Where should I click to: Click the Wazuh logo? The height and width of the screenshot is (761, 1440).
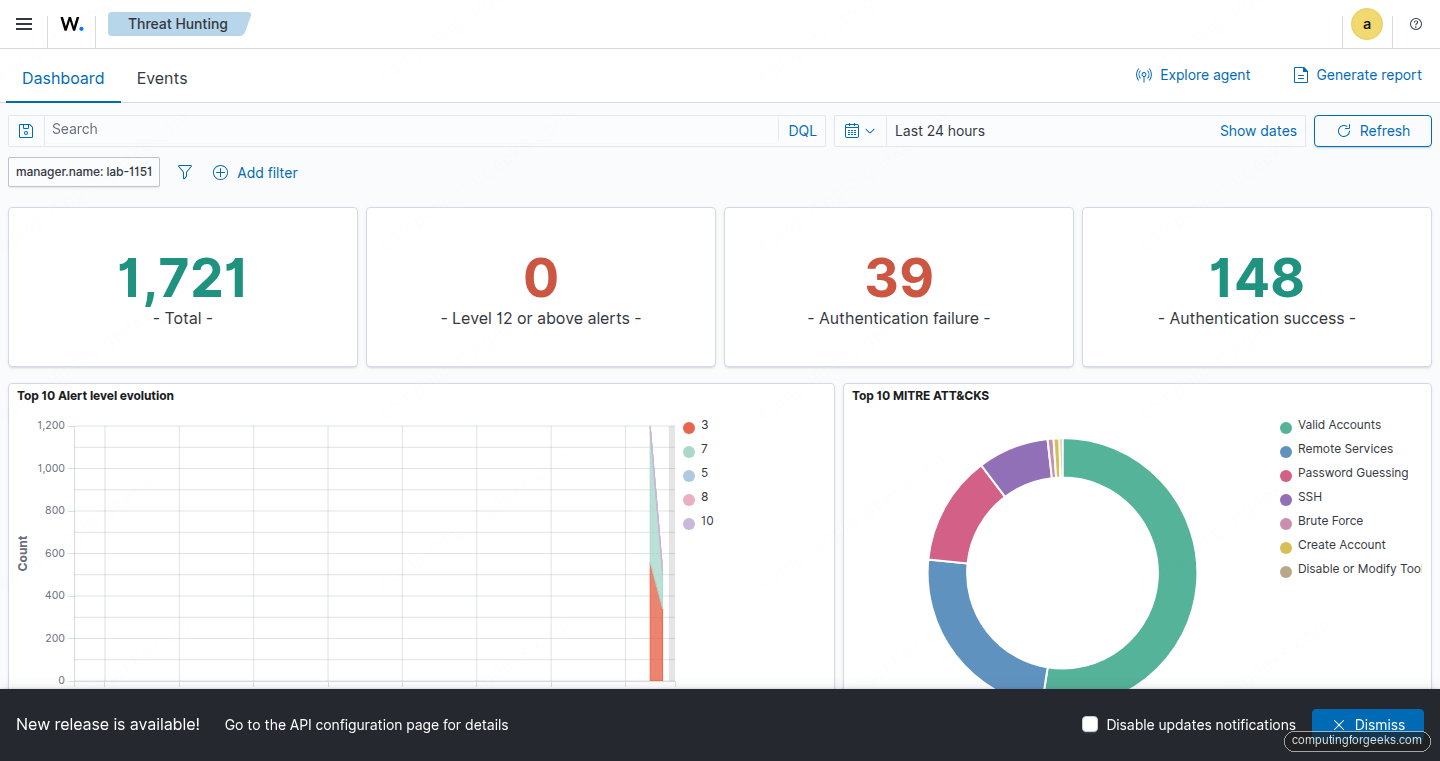pos(71,24)
